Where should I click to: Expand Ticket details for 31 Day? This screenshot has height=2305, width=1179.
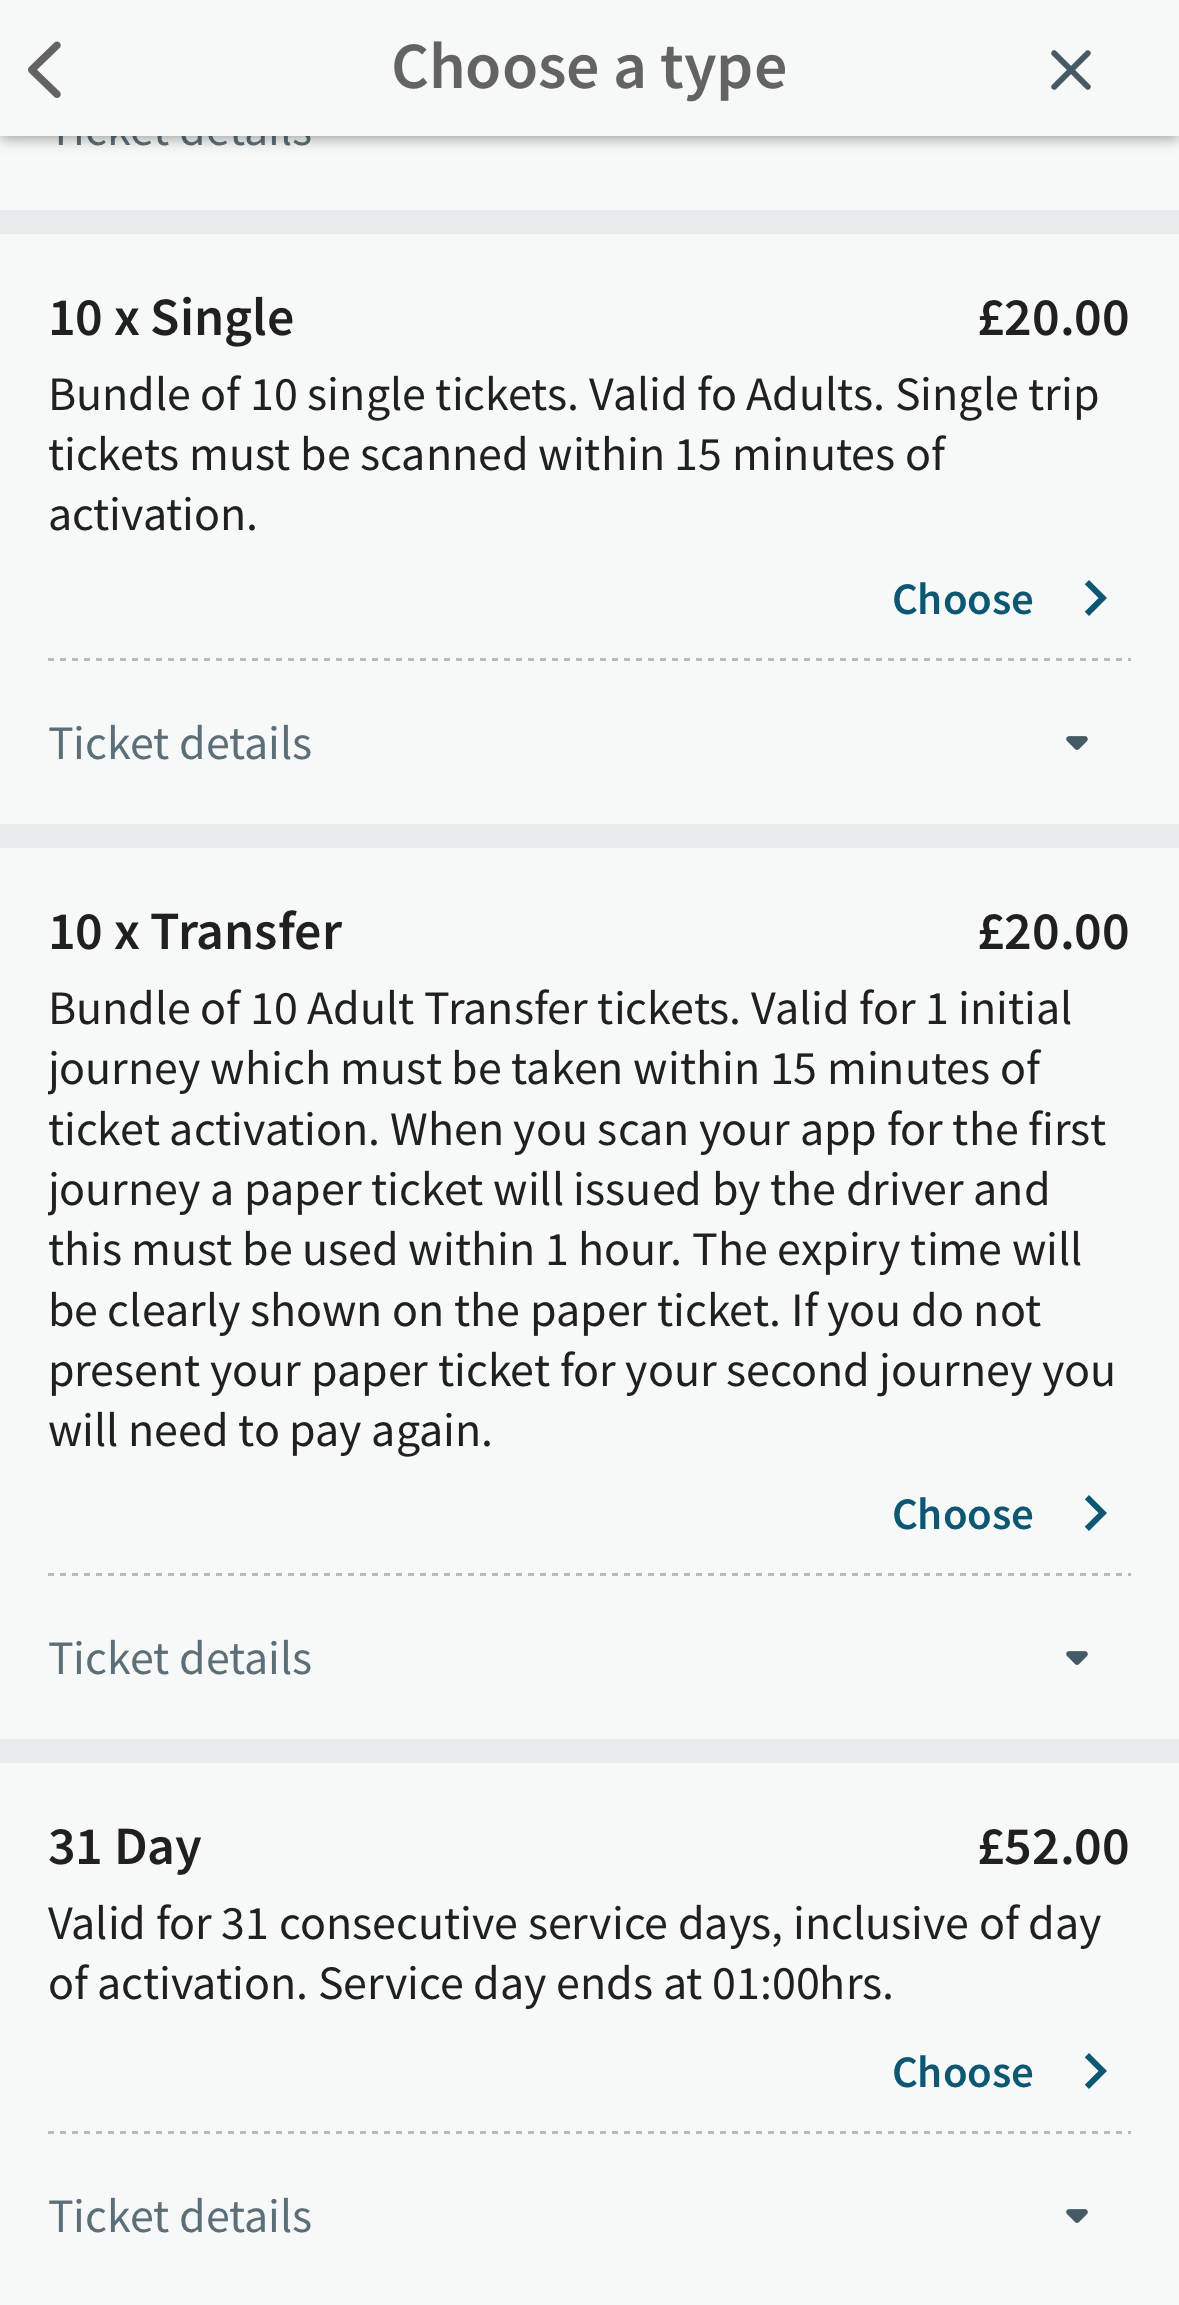point(181,2217)
